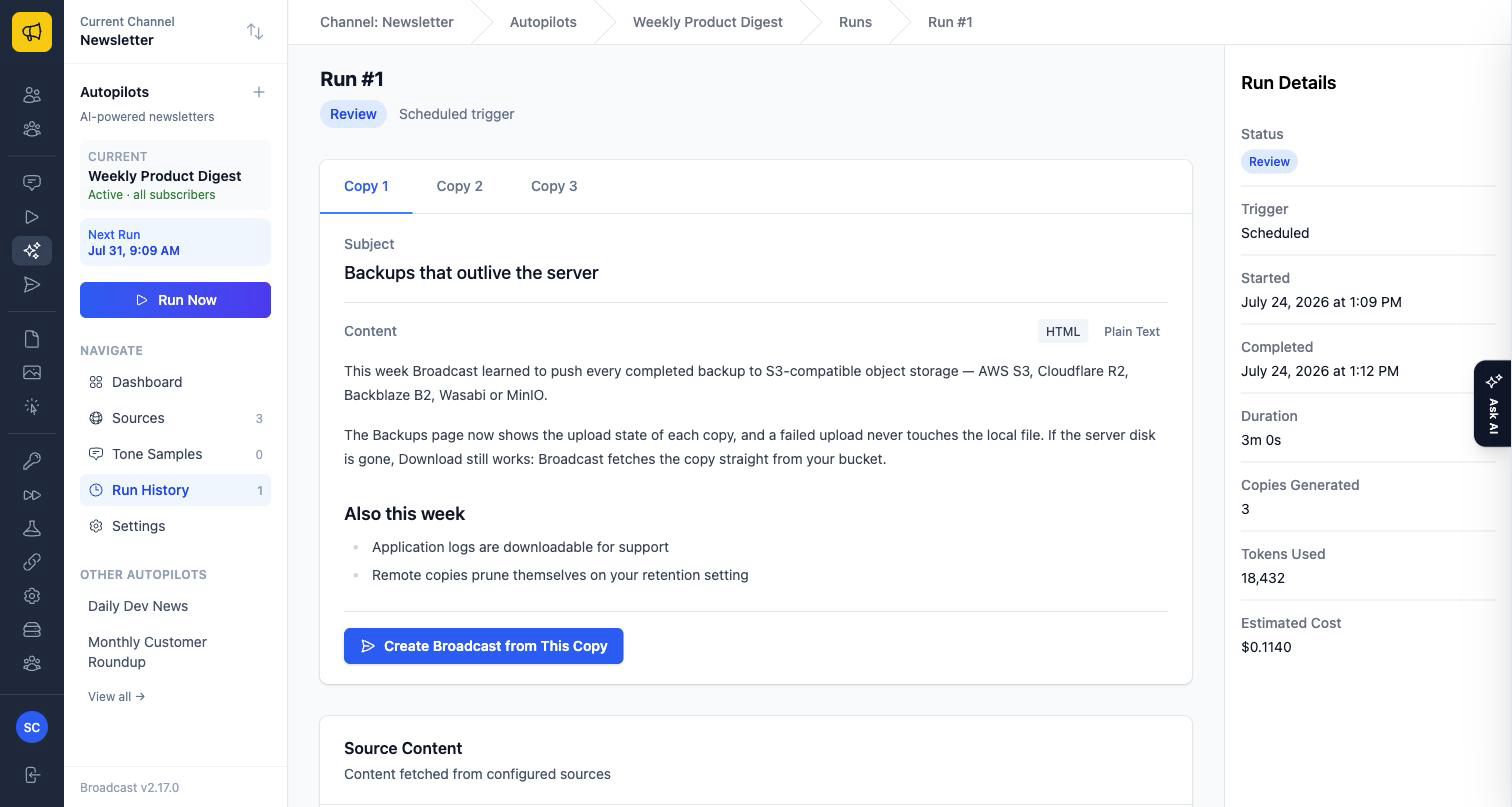Viewport: 1512px width, 807px height.
Task: Open the team group icon near the bottom
Action: coord(32,663)
